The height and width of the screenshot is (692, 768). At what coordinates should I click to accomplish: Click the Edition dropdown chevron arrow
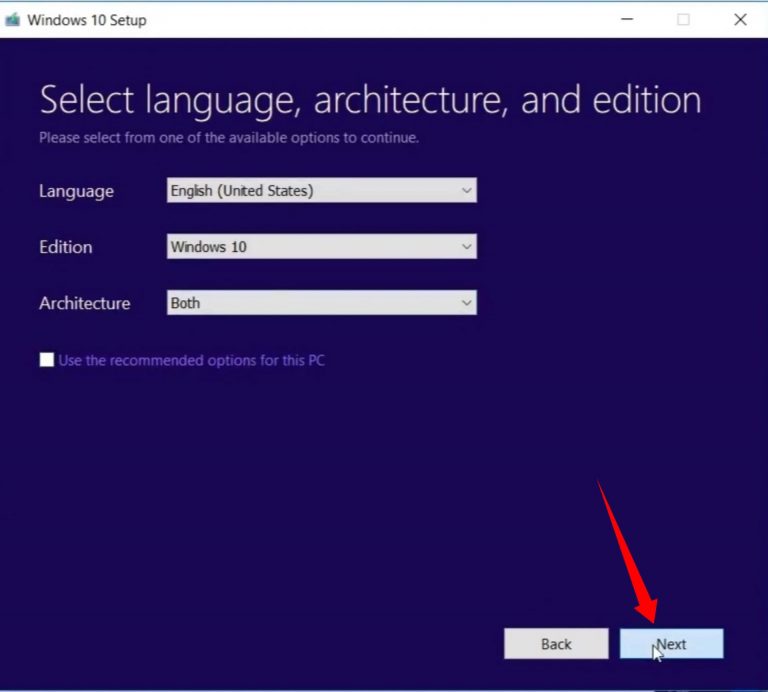(x=466, y=247)
